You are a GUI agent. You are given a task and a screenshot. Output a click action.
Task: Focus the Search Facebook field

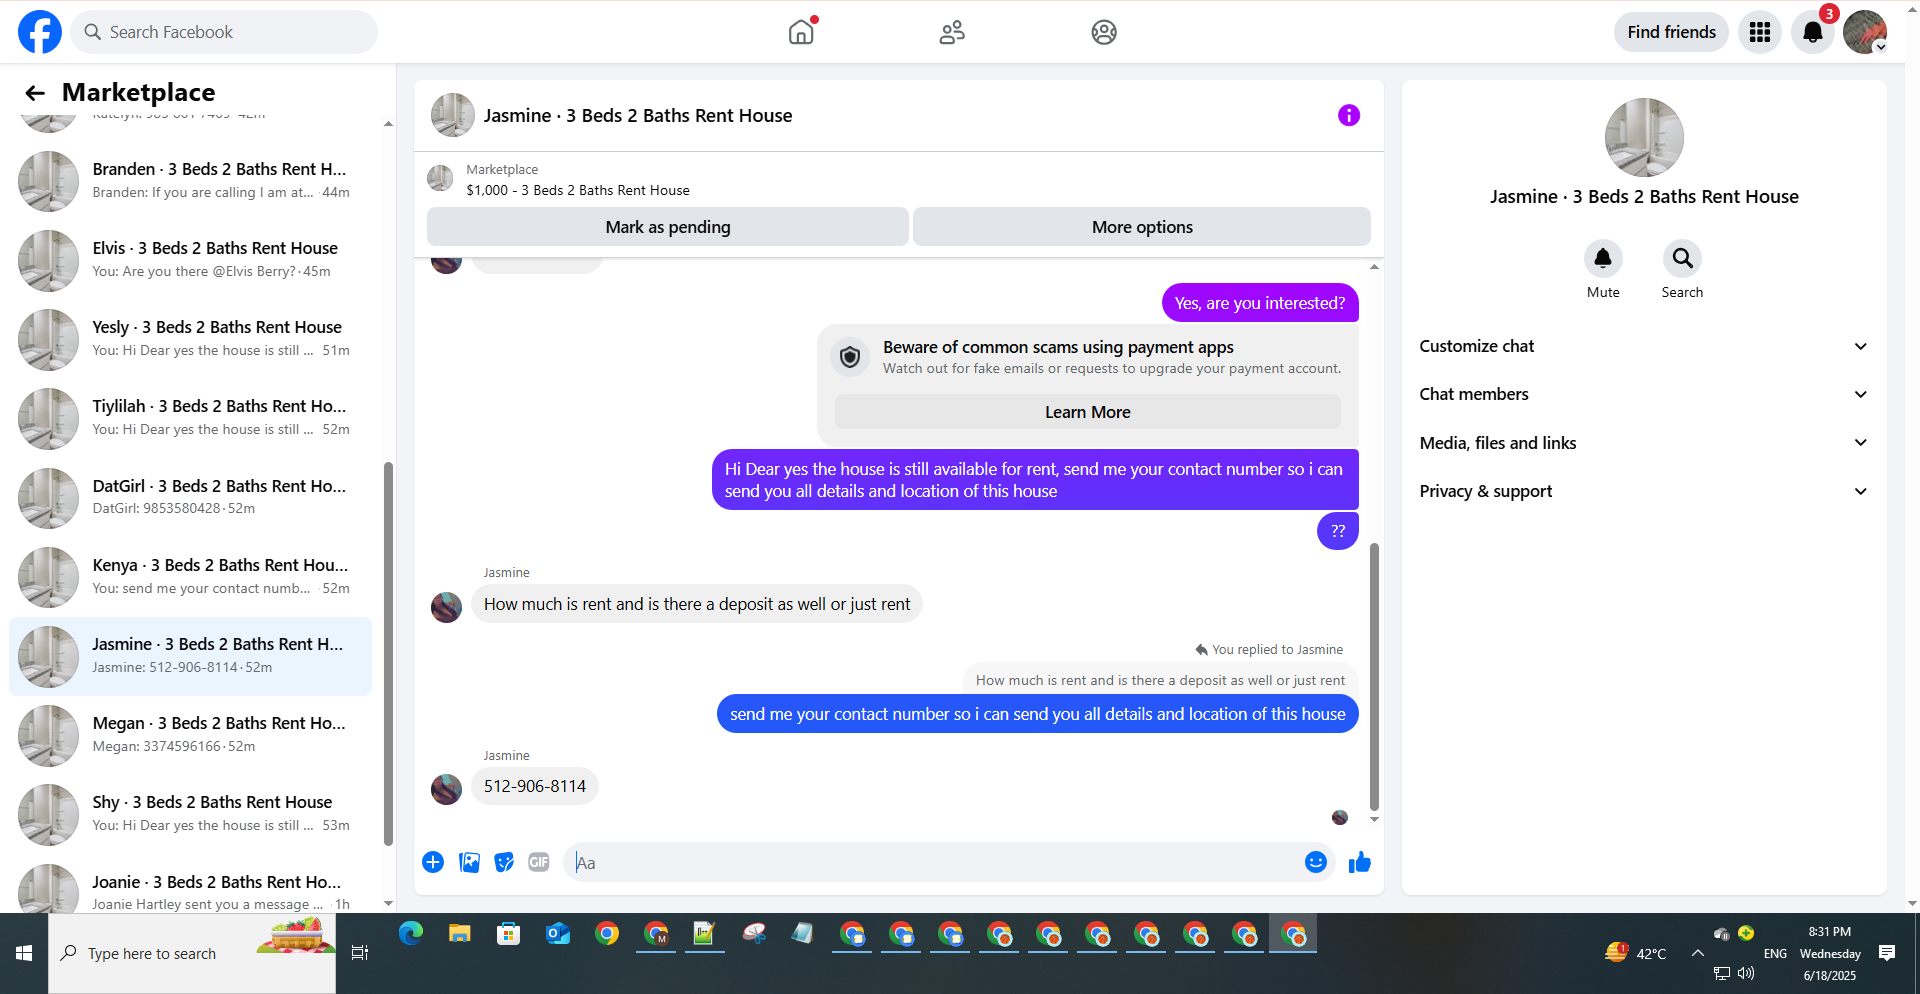(x=224, y=32)
